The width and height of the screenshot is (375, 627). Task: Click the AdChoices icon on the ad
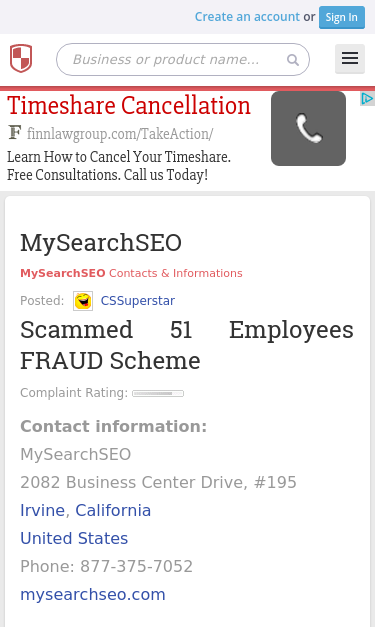pos(367,98)
